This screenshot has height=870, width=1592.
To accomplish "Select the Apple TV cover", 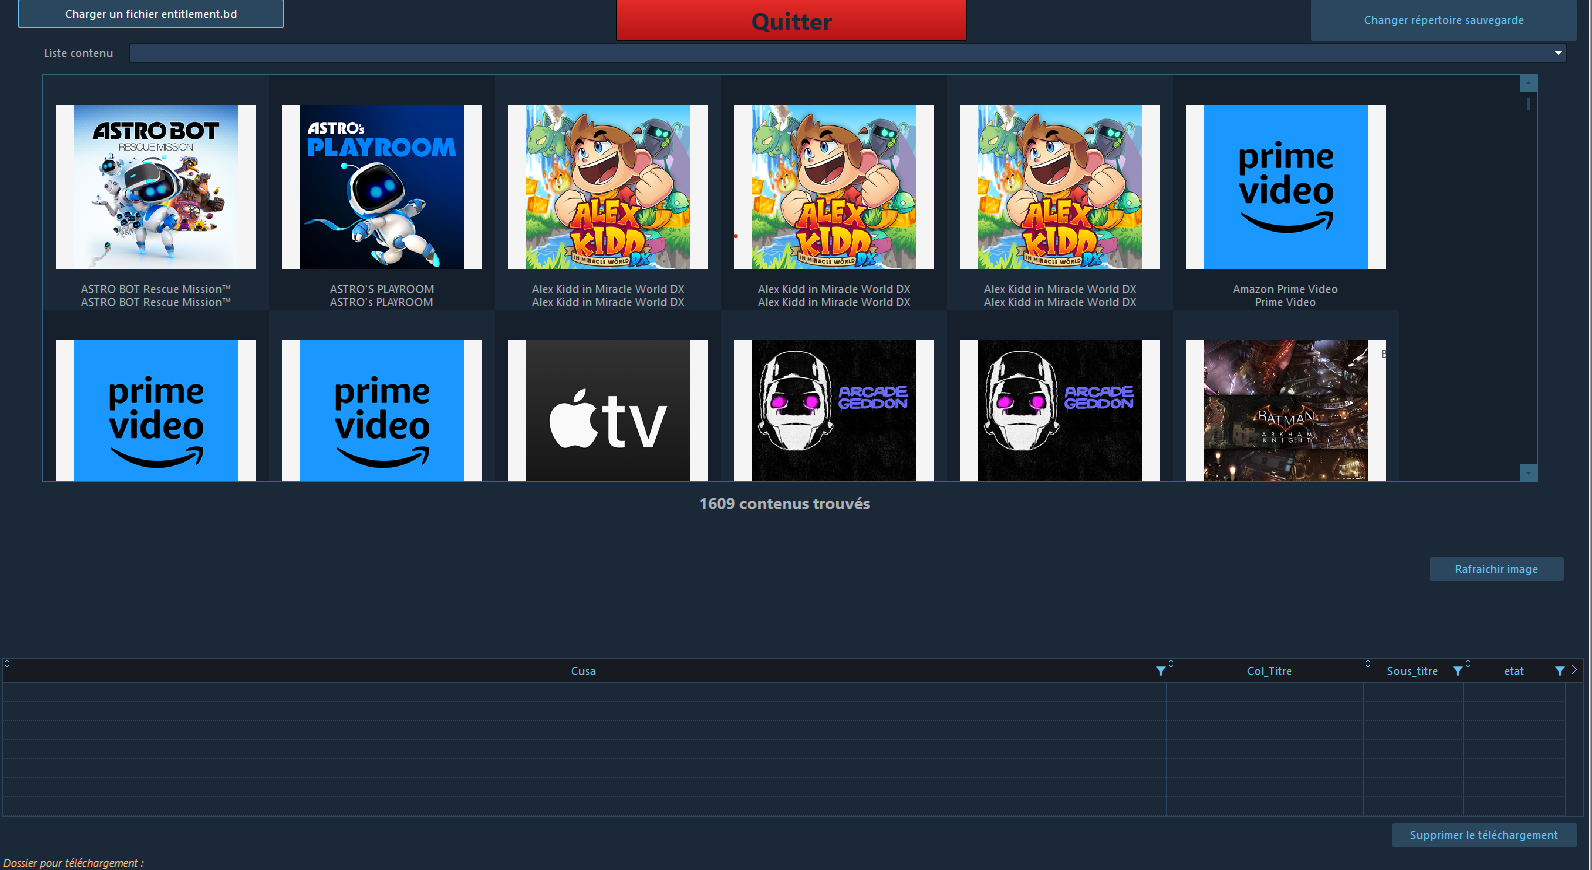I will [608, 410].
